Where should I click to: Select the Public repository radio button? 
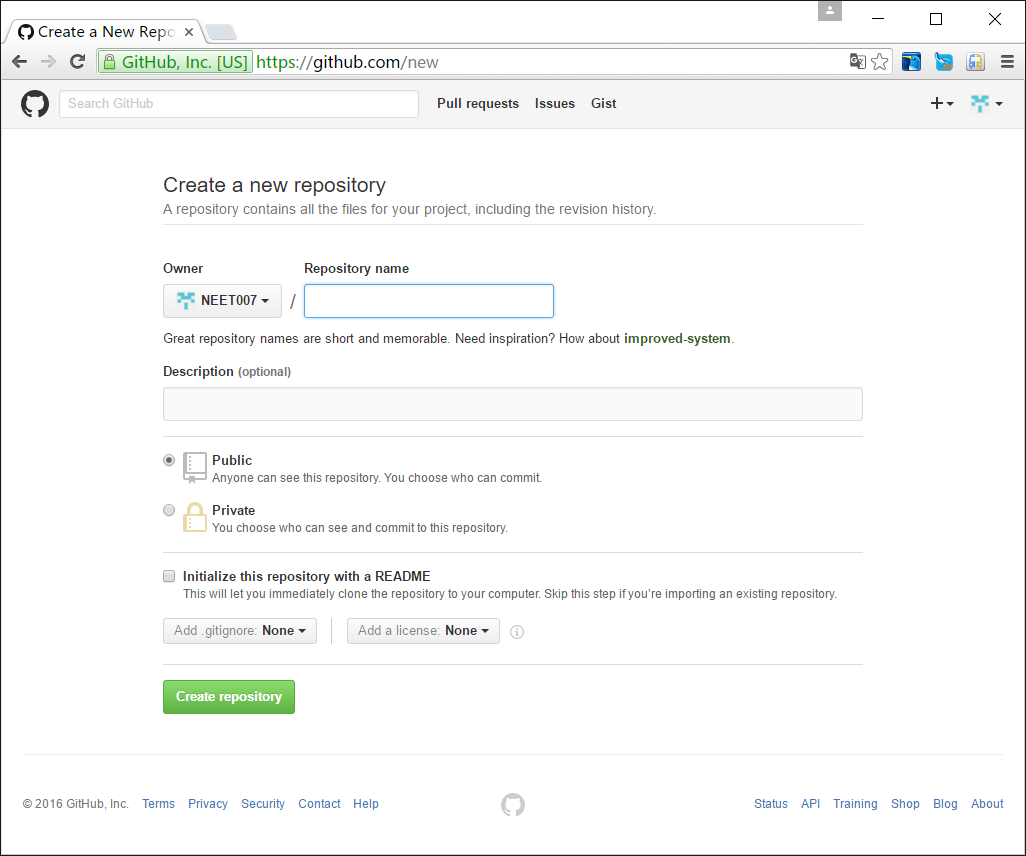(169, 460)
